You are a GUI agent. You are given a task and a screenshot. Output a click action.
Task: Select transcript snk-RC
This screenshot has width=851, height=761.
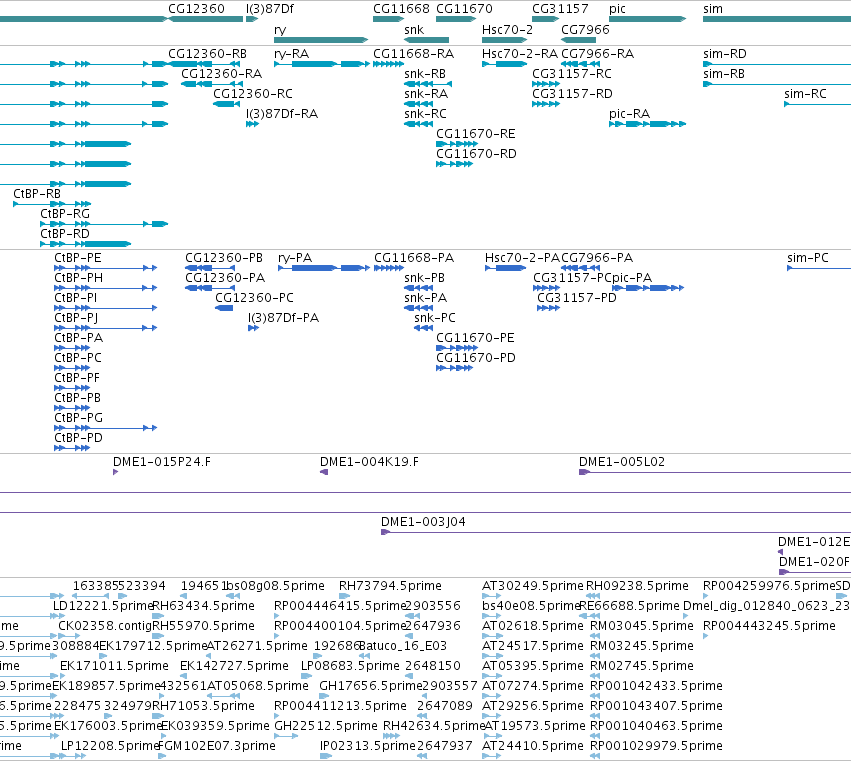tap(425, 114)
